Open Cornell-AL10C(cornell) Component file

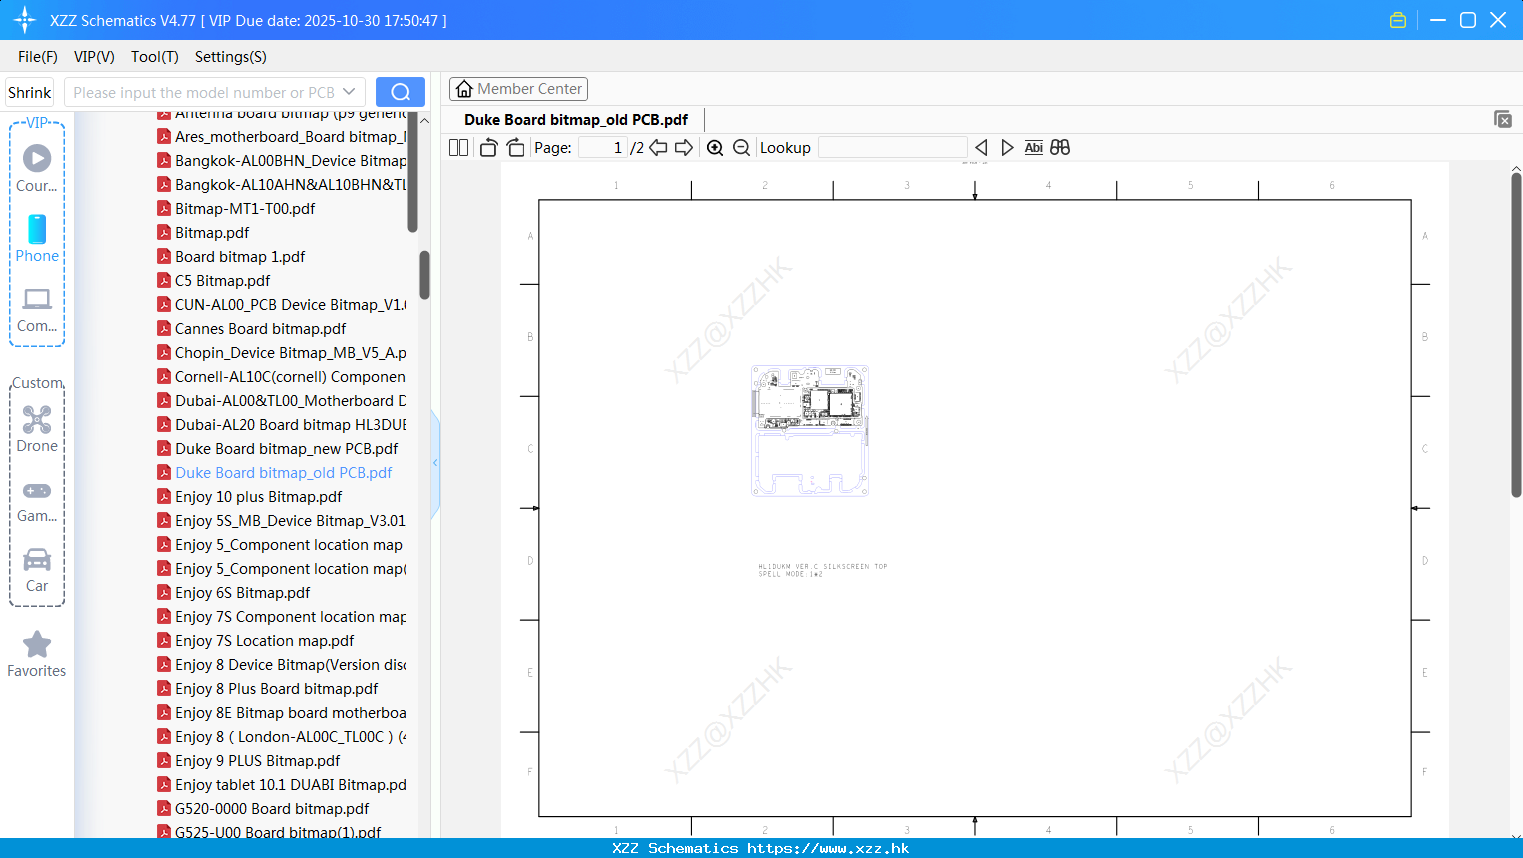click(282, 377)
